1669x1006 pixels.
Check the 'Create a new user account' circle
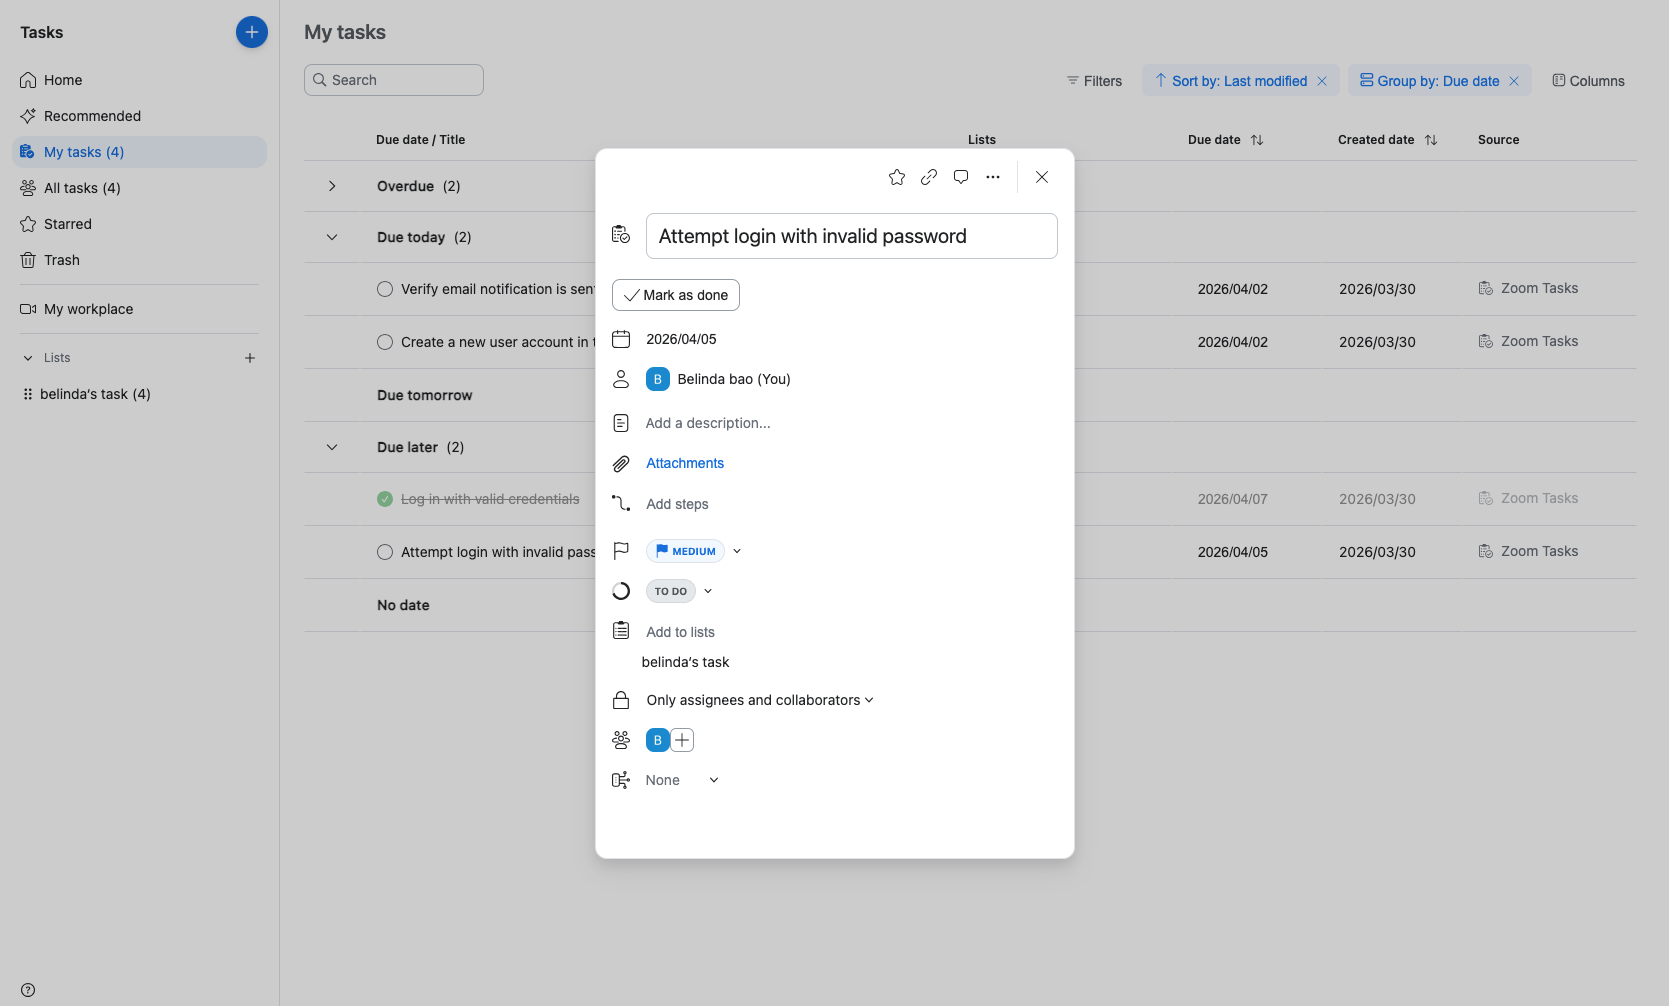(x=385, y=342)
